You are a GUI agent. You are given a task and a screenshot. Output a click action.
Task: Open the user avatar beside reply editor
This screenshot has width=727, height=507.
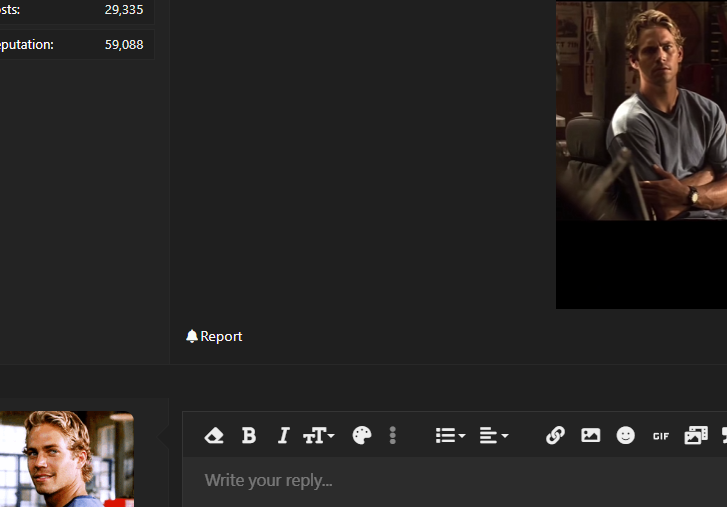[67, 459]
